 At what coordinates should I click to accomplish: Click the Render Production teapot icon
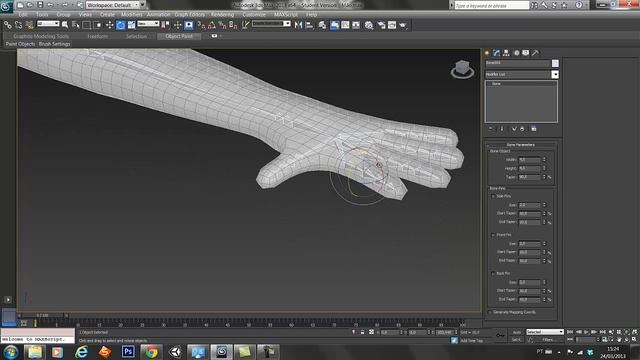tap(403, 25)
